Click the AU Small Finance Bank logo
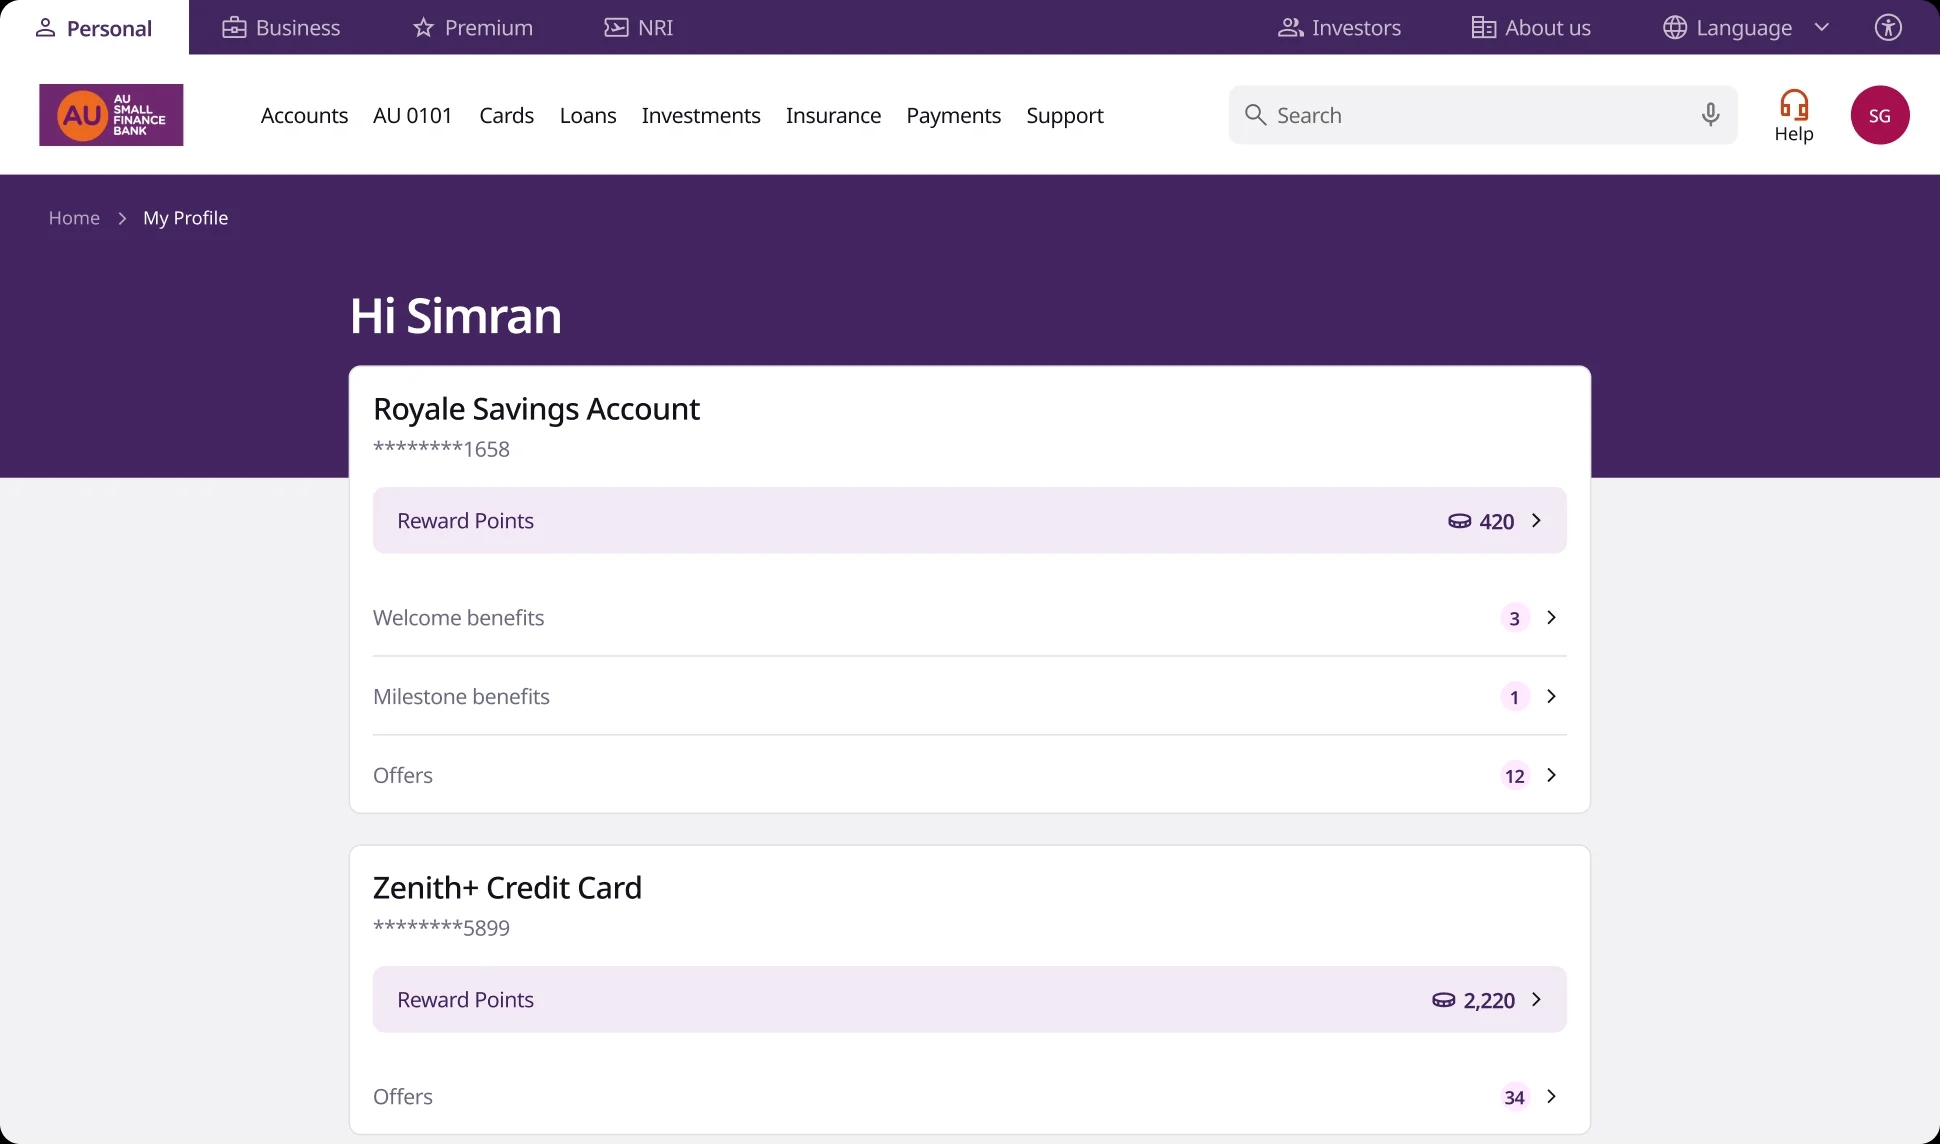This screenshot has width=1940, height=1144. [x=111, y=115]
